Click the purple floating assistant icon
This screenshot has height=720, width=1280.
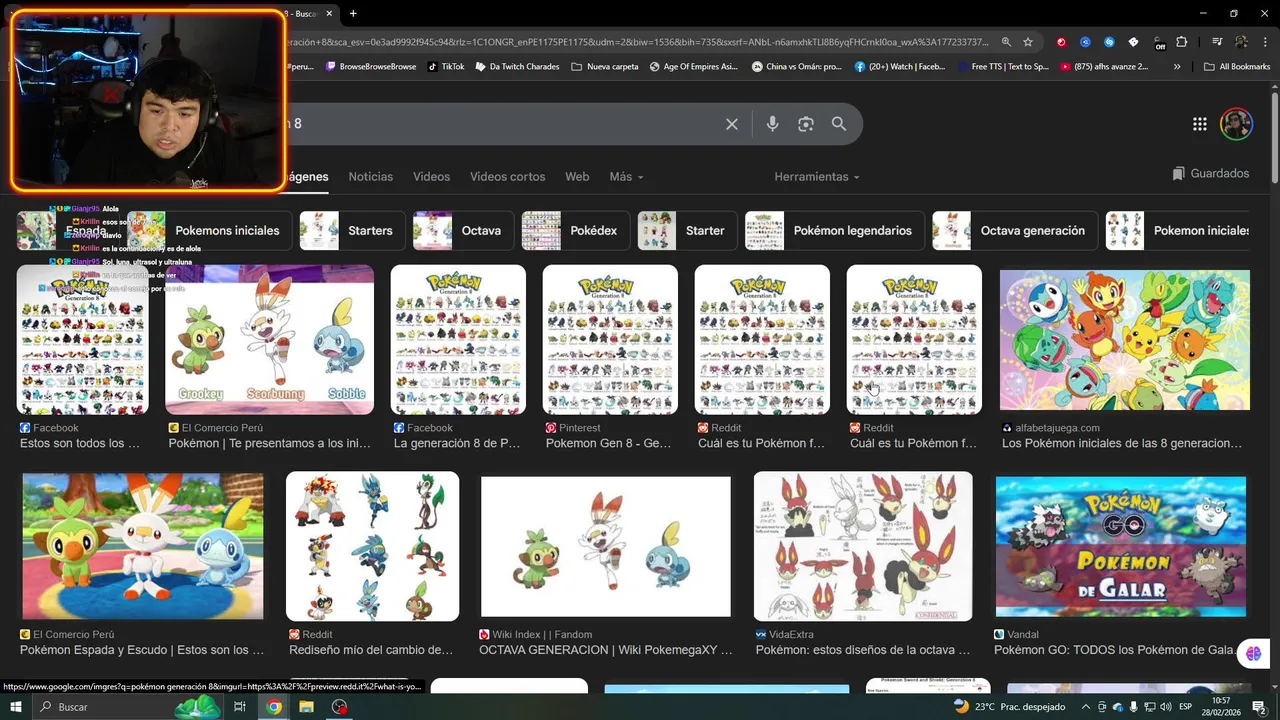pos(1253,654)
